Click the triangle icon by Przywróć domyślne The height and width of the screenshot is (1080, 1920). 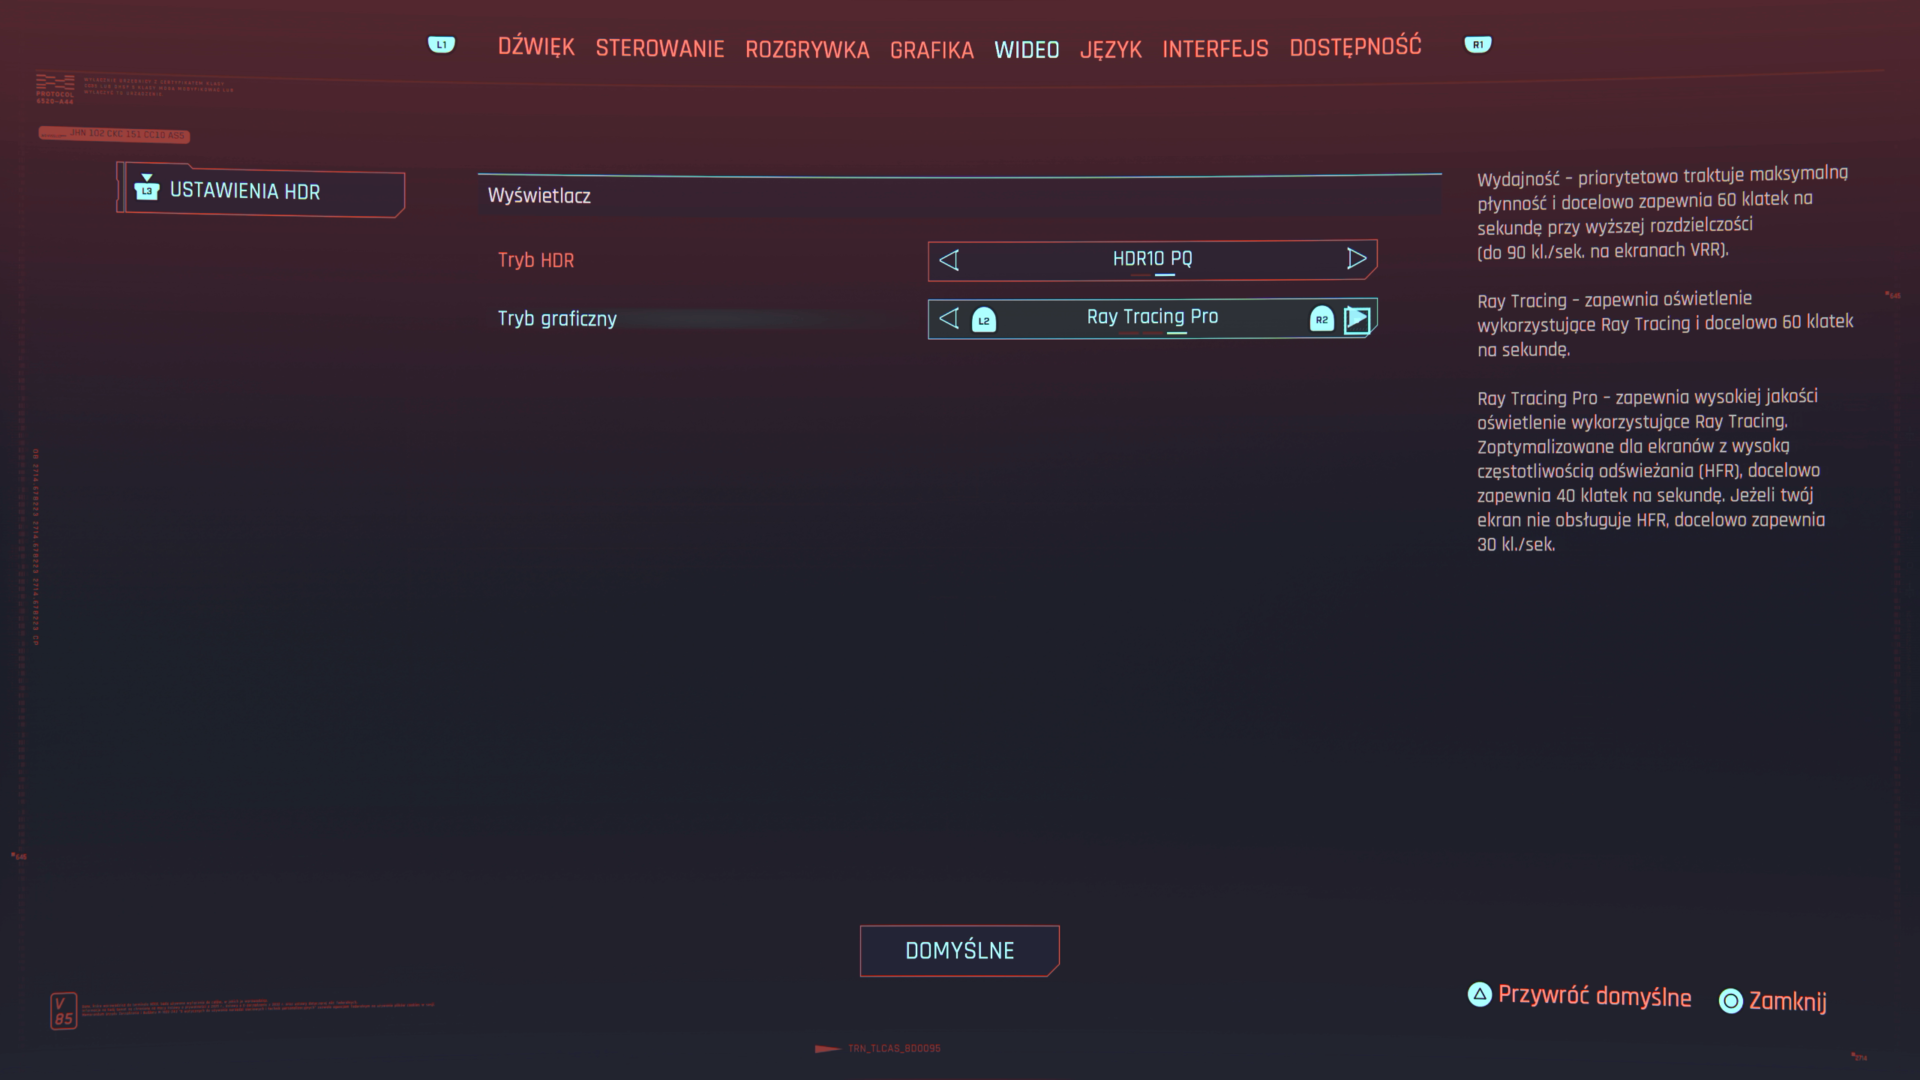click(x=1479, y=995)
